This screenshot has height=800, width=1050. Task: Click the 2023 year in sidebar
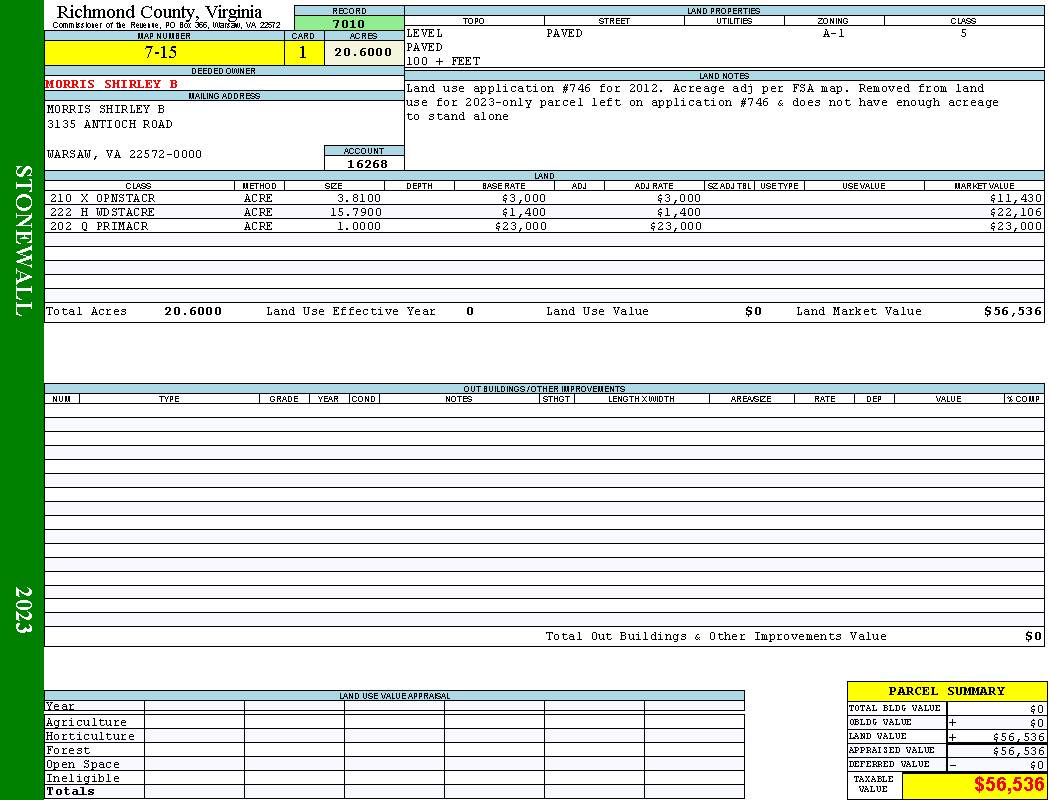pyautogui.click(x=23, y=610)
